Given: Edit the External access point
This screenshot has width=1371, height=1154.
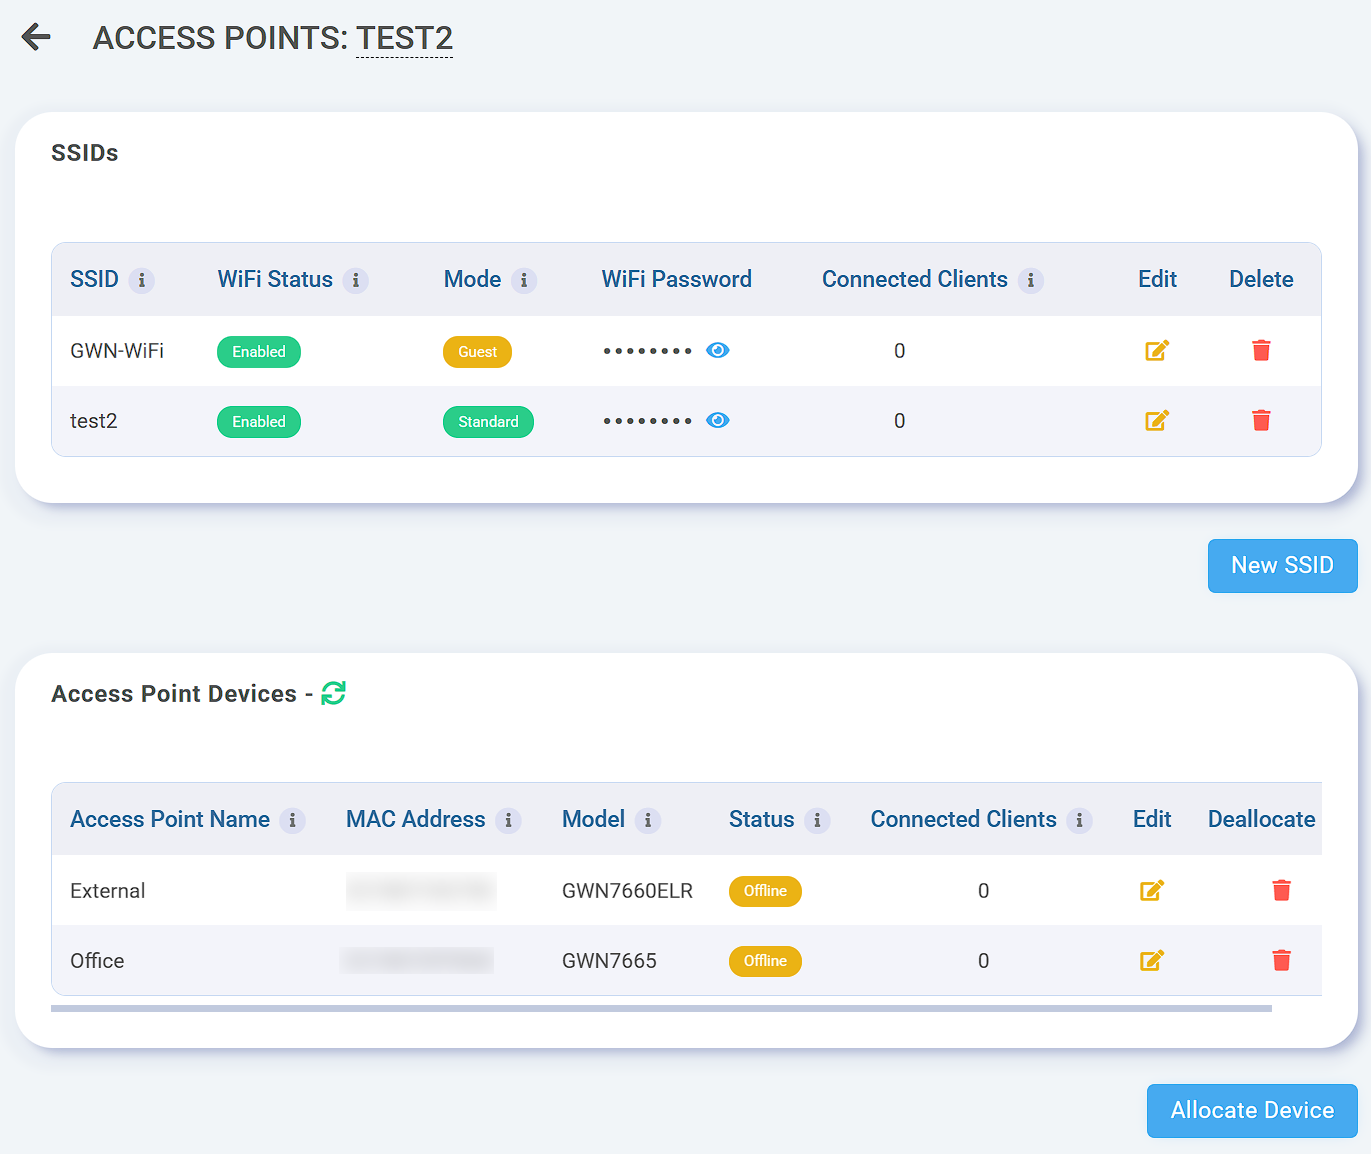Looking at the screenshot, I should tap(1152, 891).
